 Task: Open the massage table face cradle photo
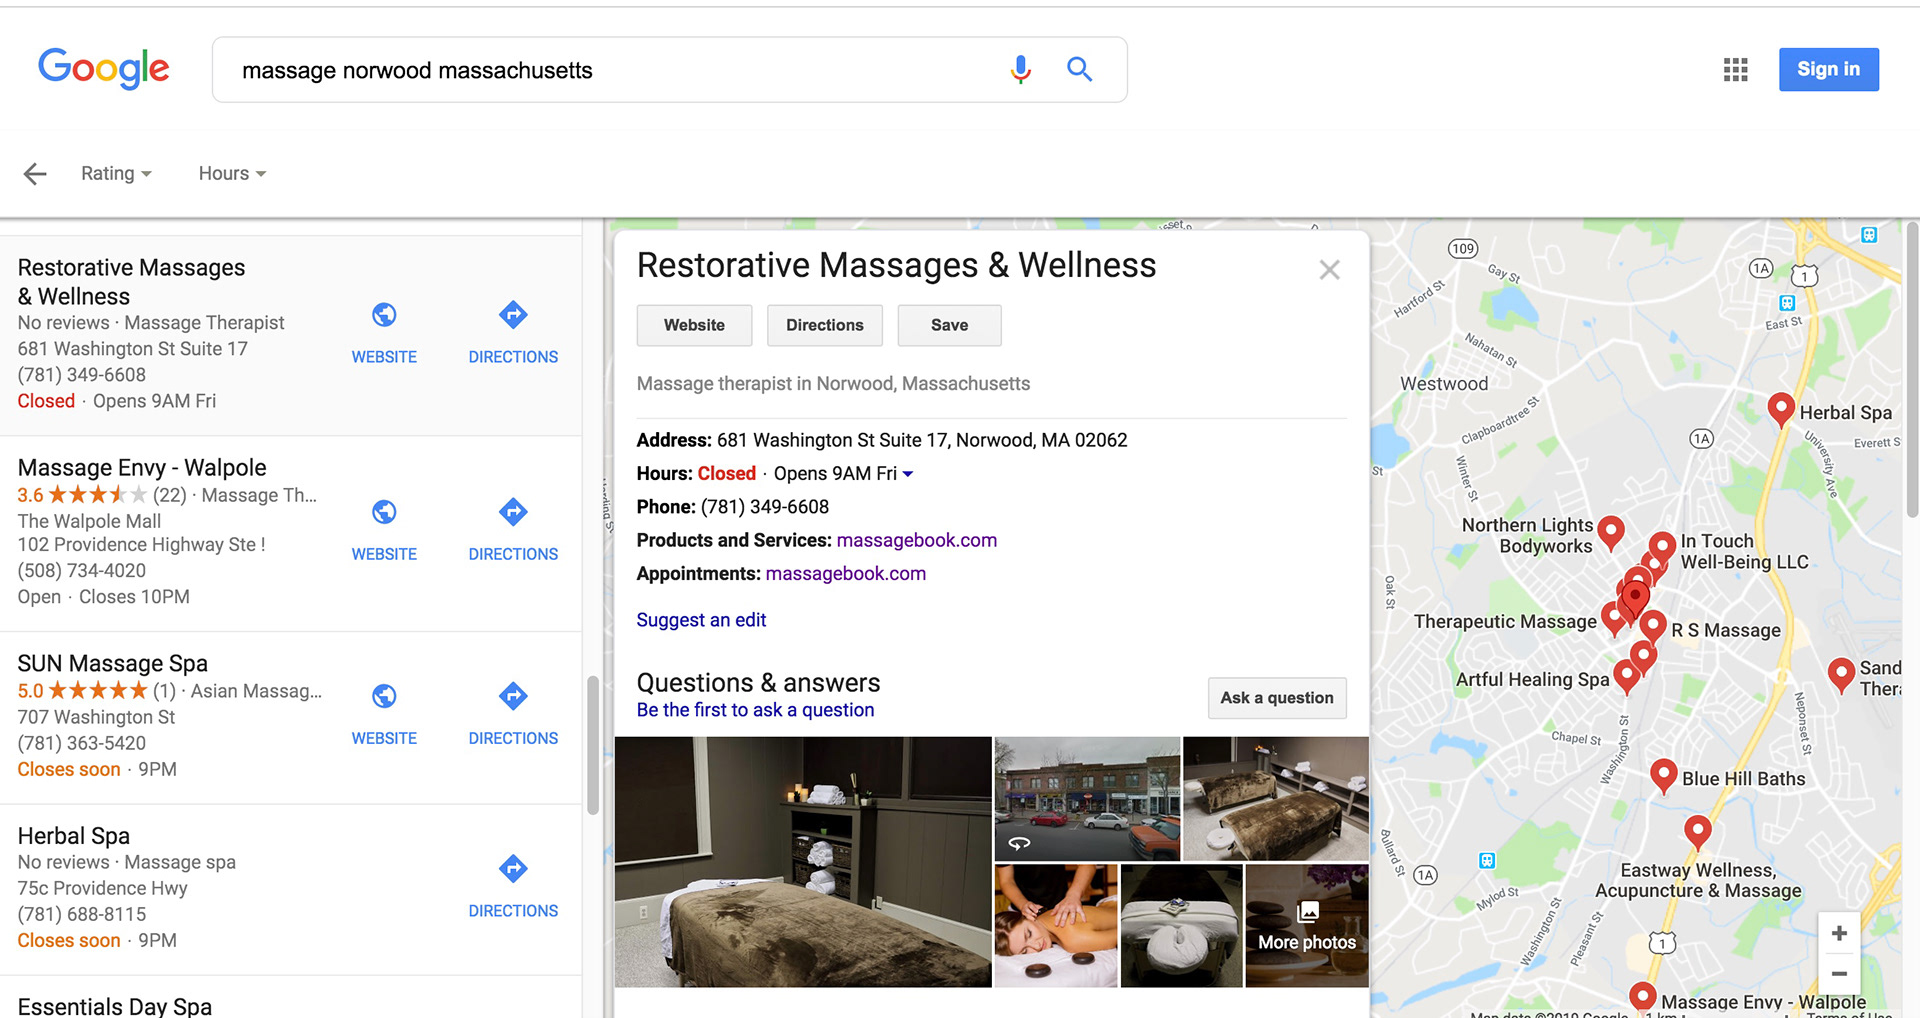[1181, 926]
